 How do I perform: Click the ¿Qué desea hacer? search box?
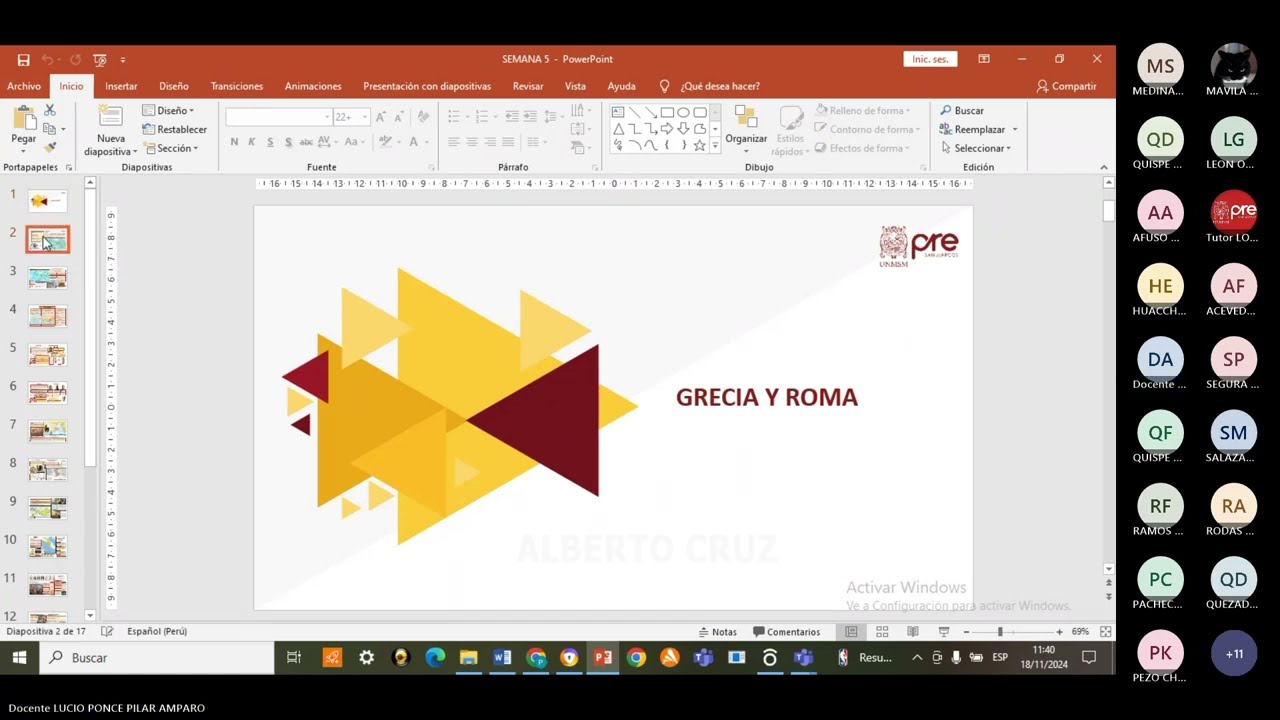[x=720, y=86]
